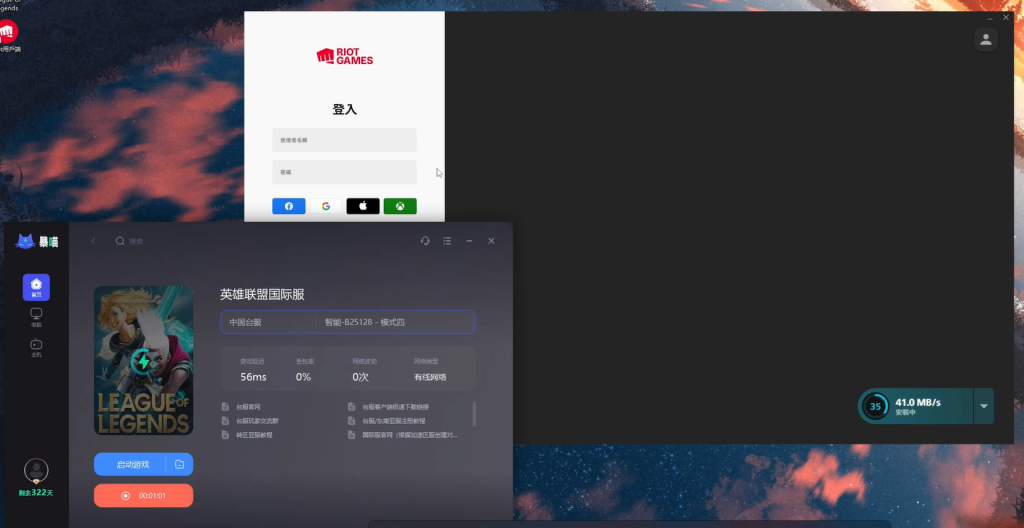Stop acceleration via the orange timer button
The height and width of the screenshot is (528, 1024).
coord(144,495)
